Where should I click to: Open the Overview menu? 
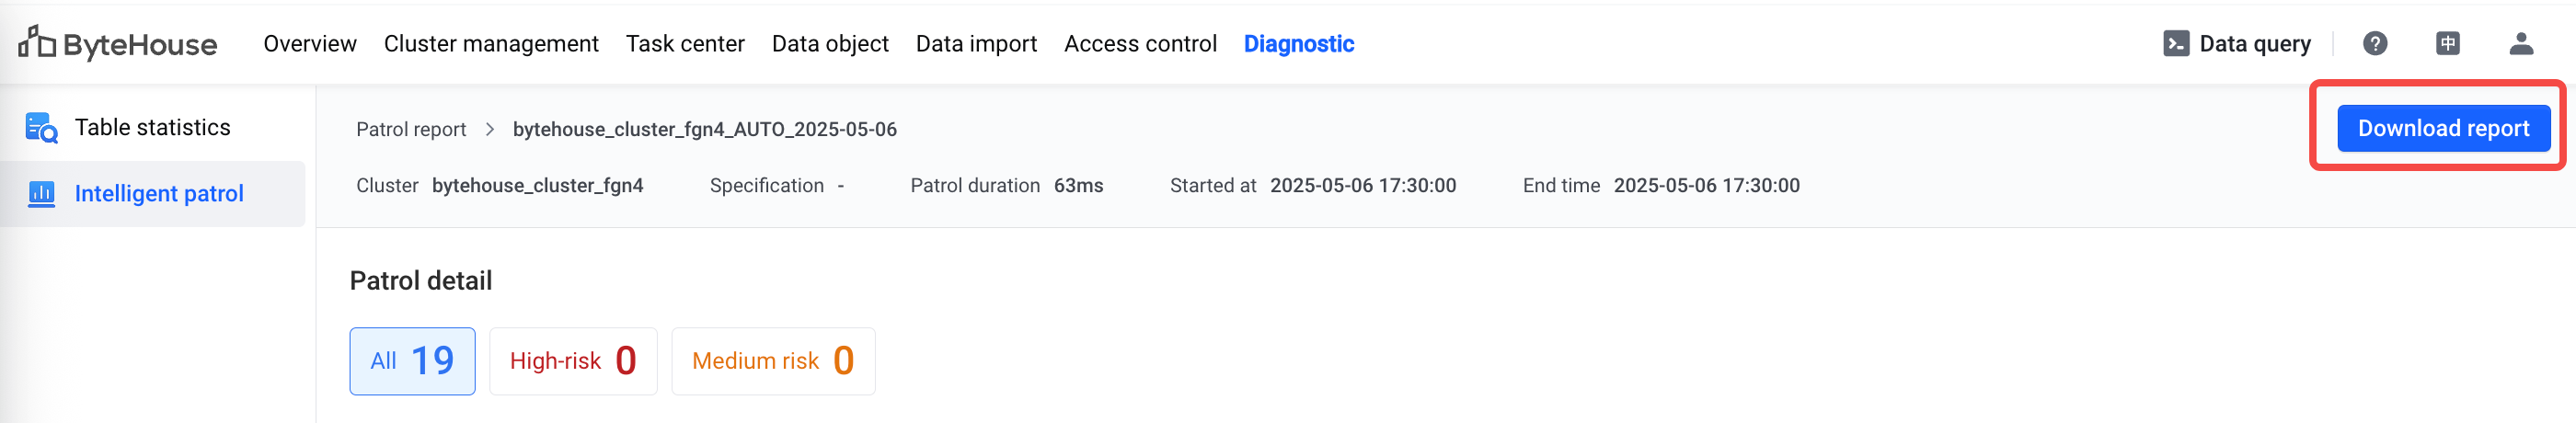coord(310,44)
